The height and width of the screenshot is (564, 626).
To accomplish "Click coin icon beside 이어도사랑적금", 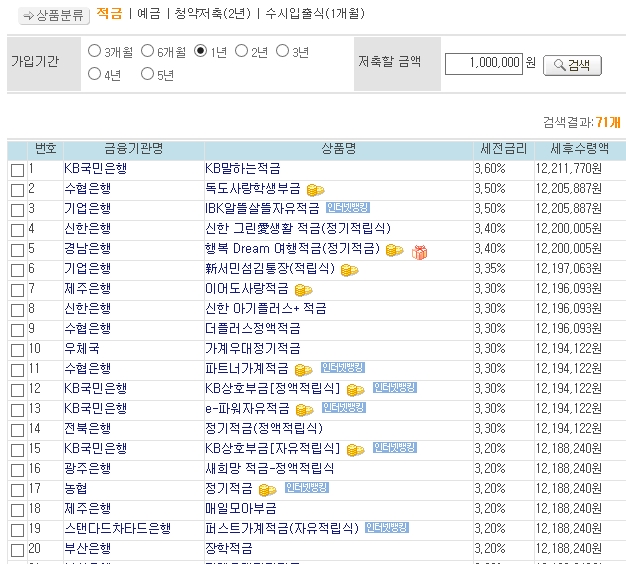I will point(303,290).
